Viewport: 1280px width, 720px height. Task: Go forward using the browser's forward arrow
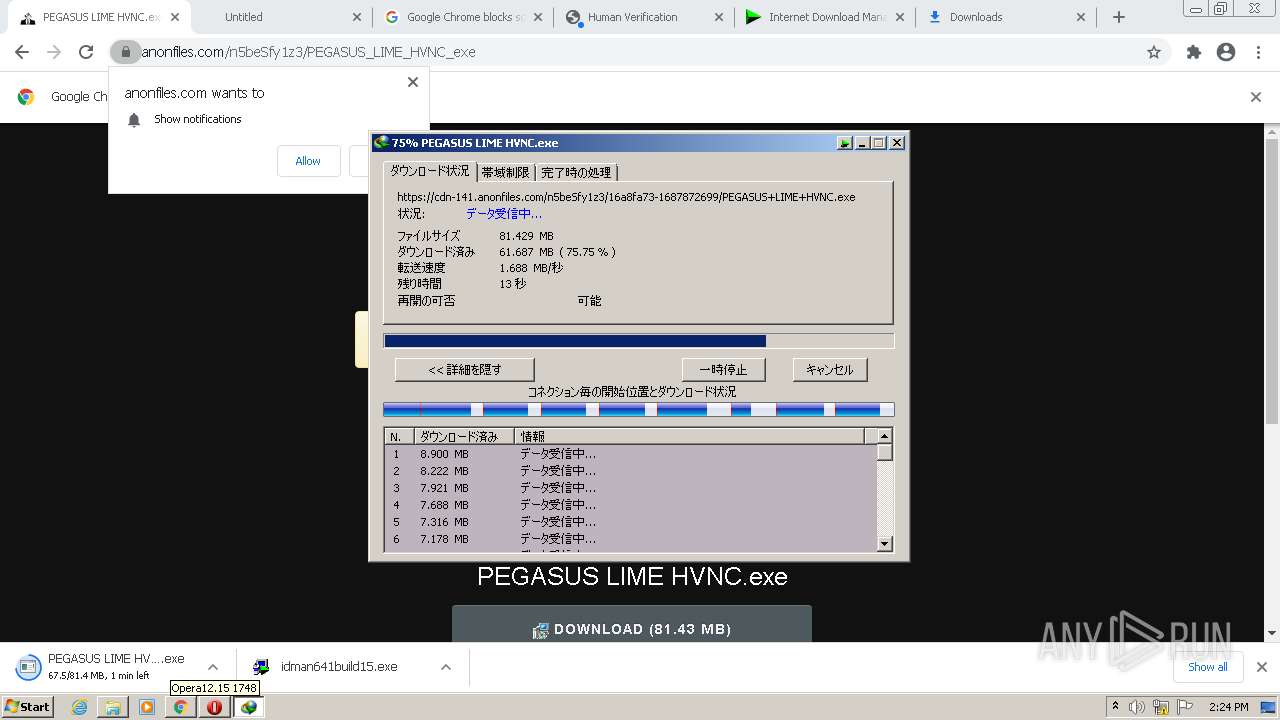tap(54, 52)
